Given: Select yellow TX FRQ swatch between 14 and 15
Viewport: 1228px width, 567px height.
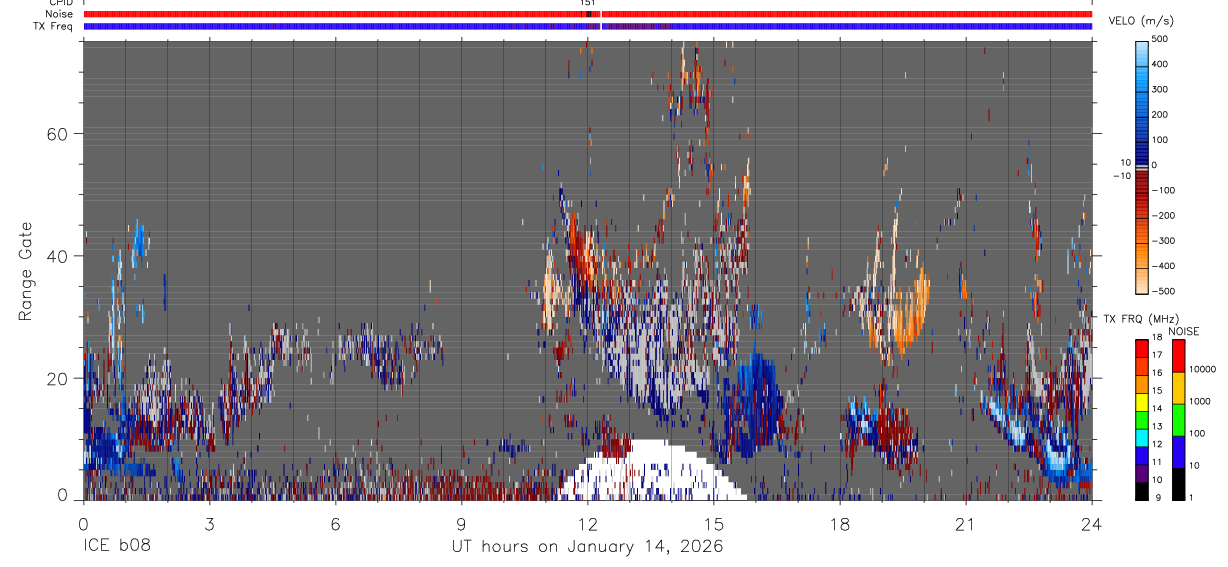Looking at the screenshot, I should pyautogui.click(x=1141, y=402).
